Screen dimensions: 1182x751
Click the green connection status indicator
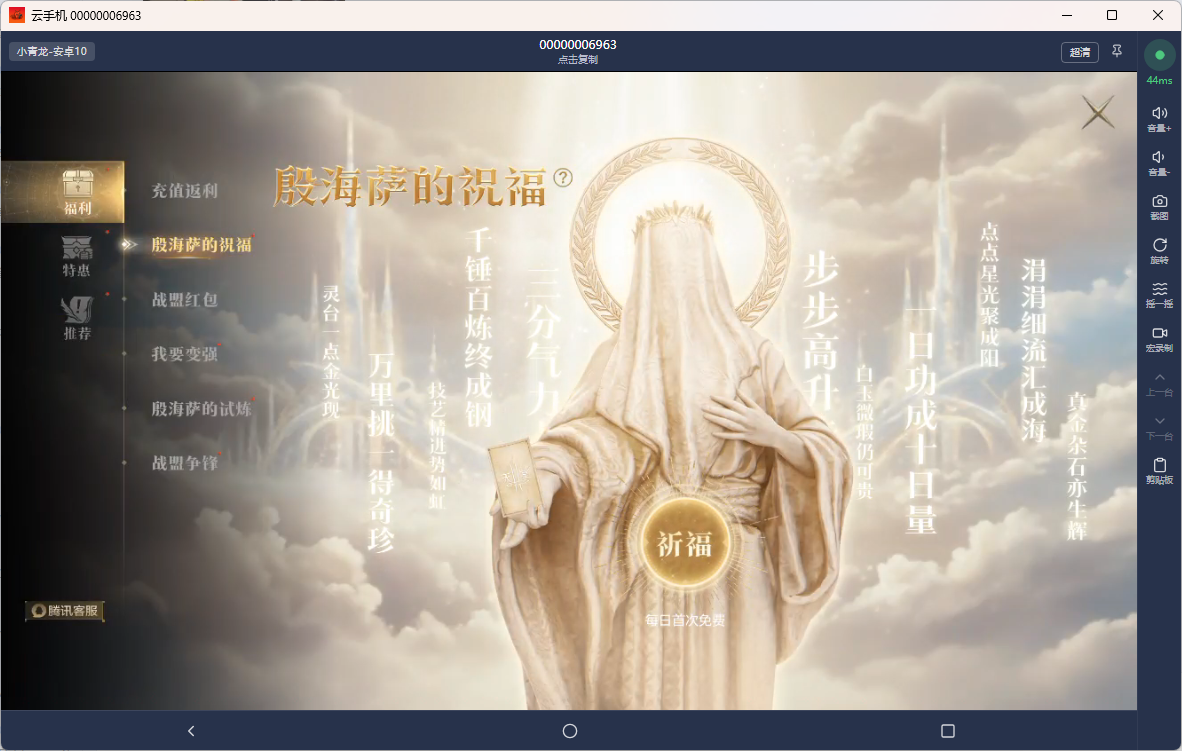[1159, 55]
